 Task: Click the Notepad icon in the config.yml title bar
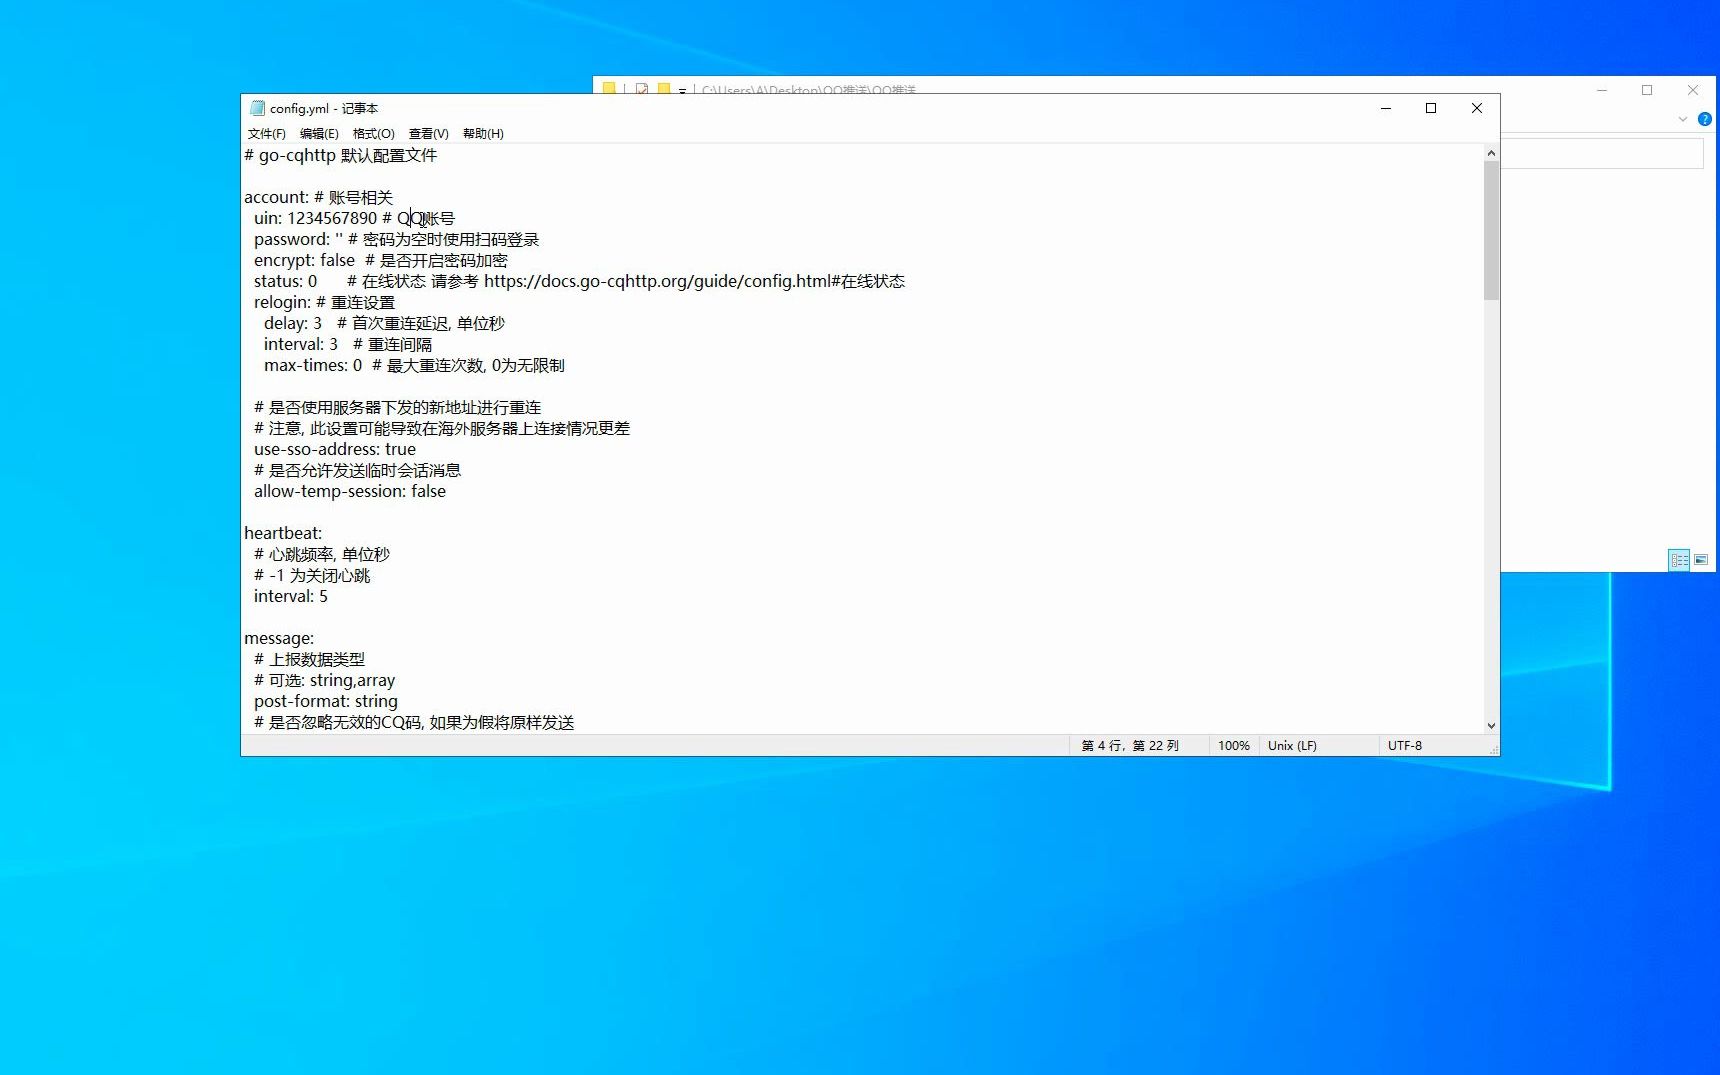[x=257, y=108]
